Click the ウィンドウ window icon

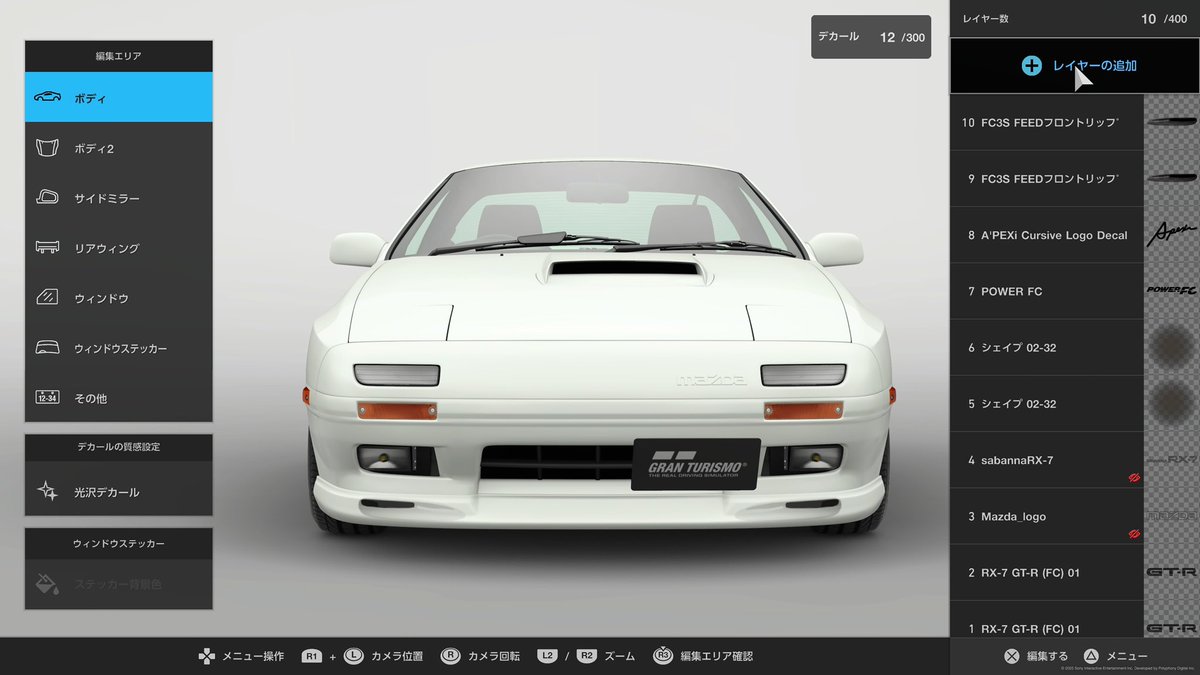[47, 298]
